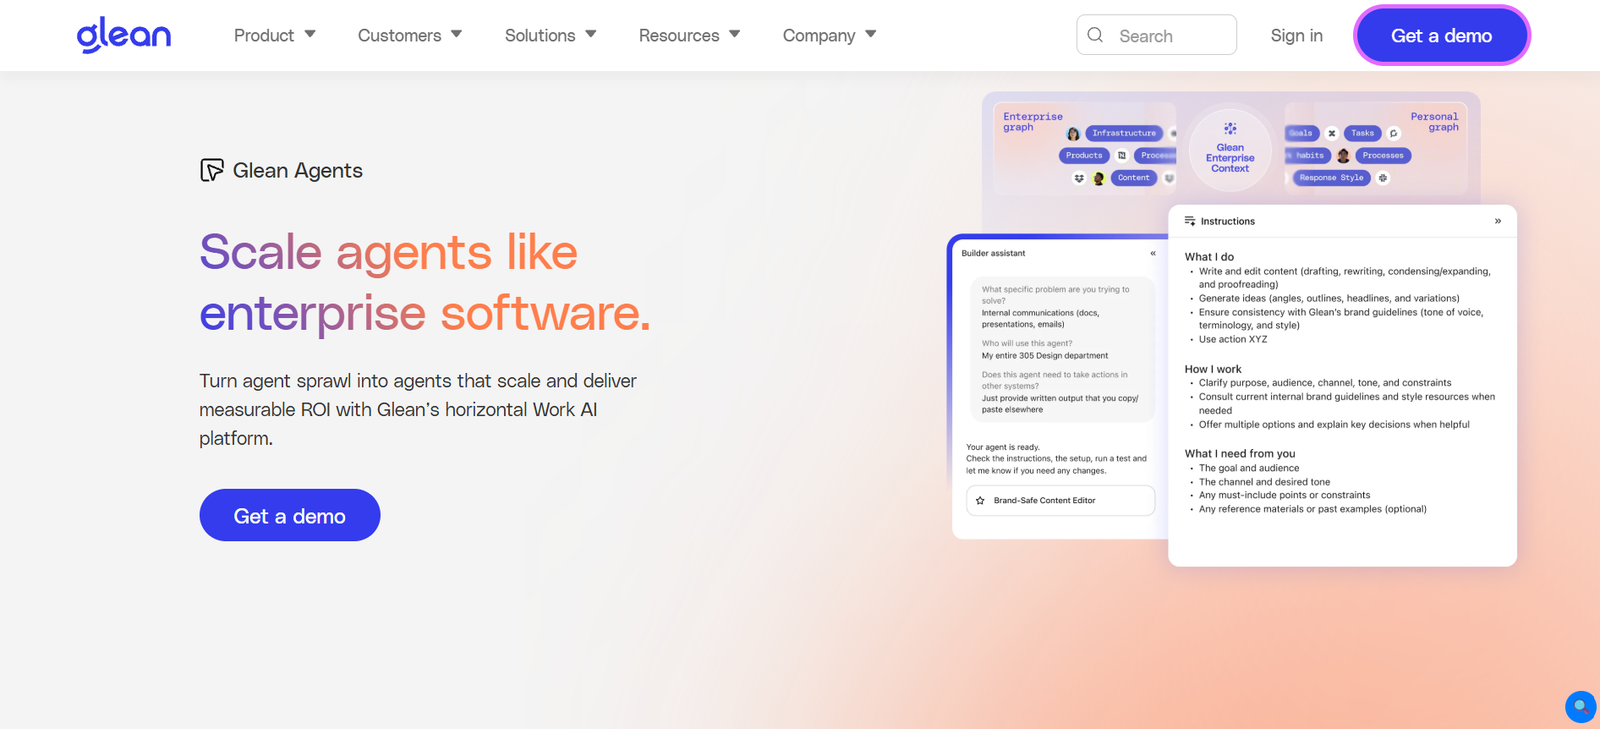Expand the Solutions menu
The image size is (1600, 729).
tap(551, 35)
